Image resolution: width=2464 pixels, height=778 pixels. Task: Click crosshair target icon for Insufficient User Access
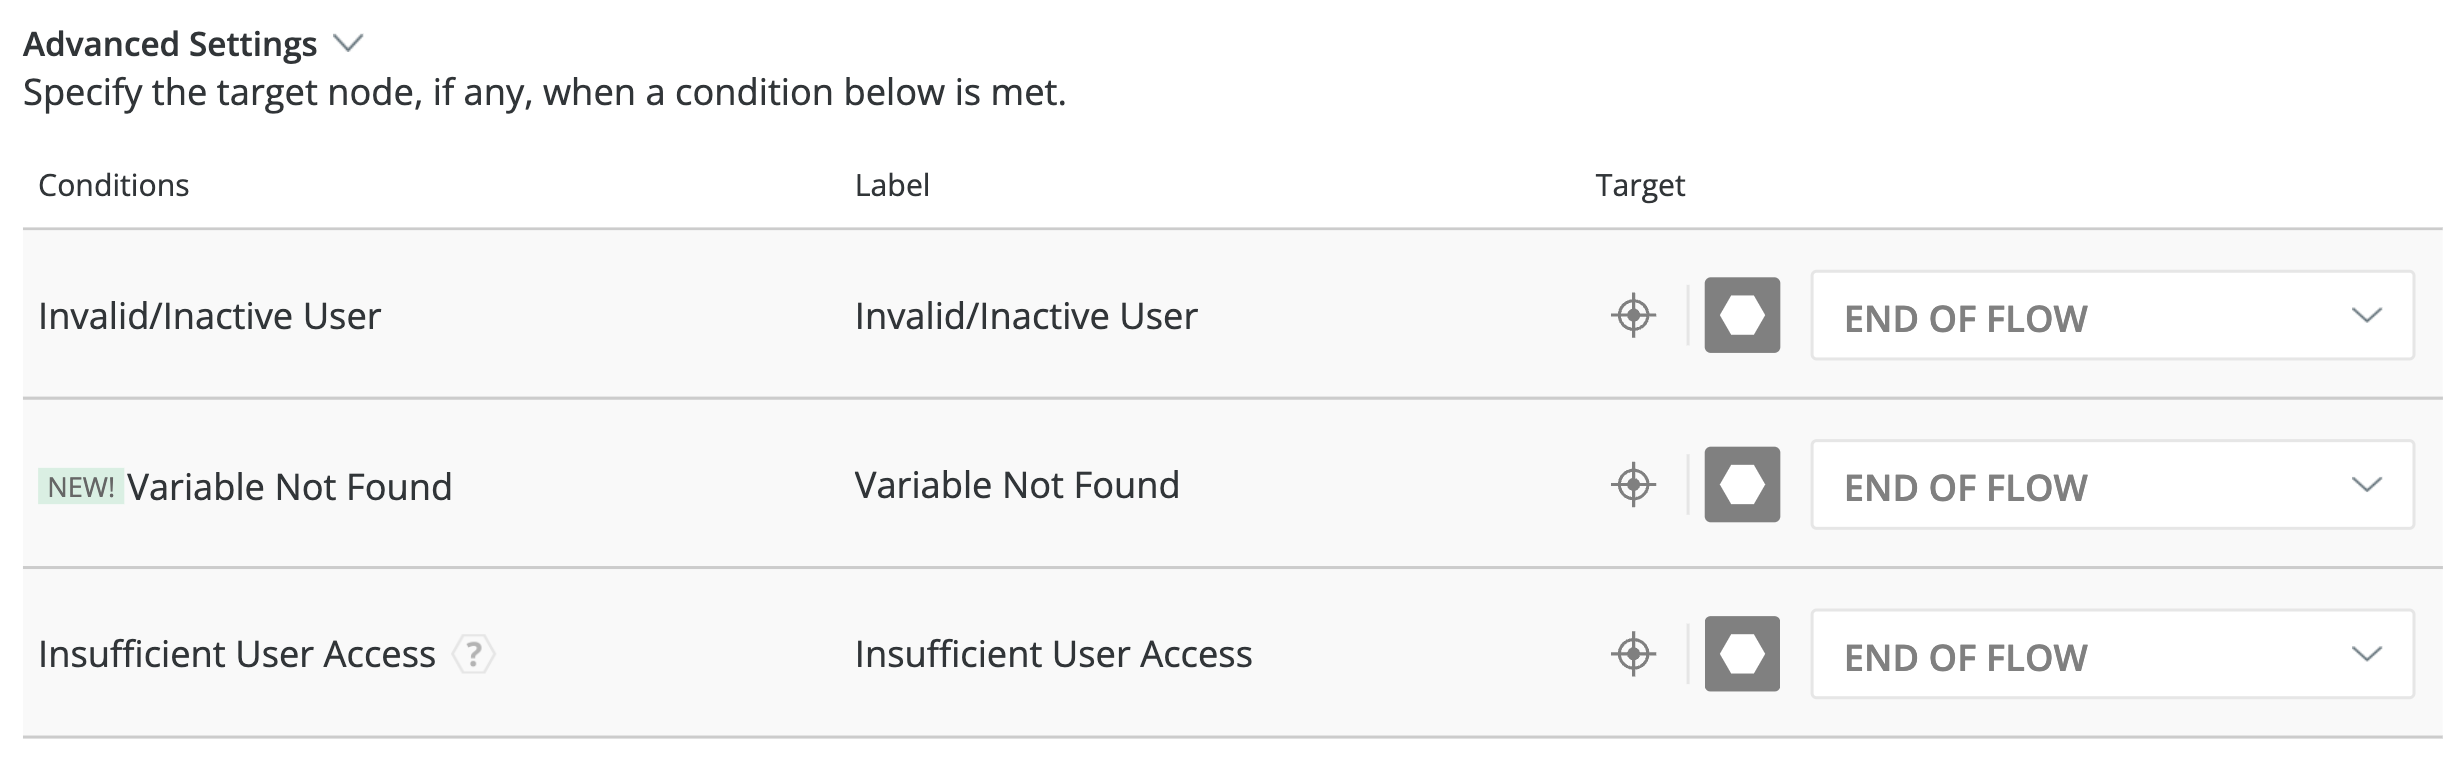[1633, 654]
